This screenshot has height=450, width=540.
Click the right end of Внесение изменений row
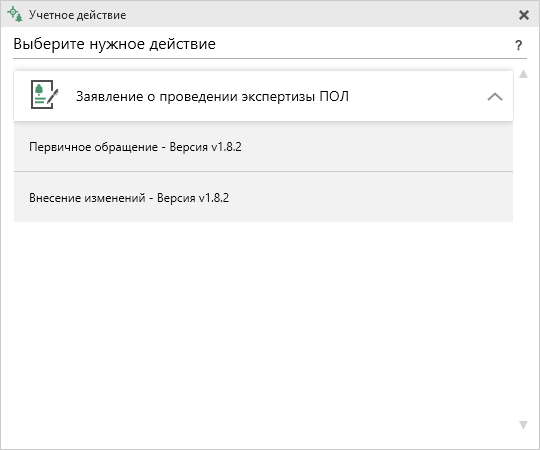pos(482,197)
